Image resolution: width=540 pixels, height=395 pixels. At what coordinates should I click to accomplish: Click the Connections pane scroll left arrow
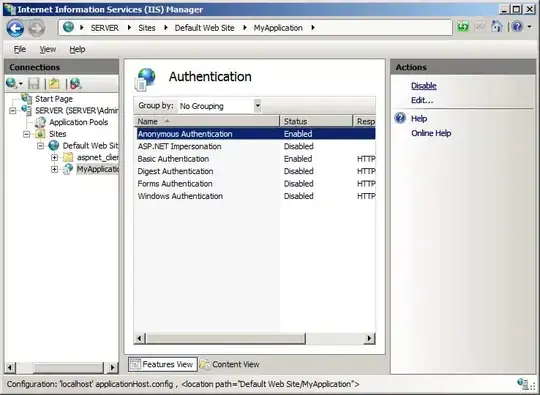click(10, 367)
